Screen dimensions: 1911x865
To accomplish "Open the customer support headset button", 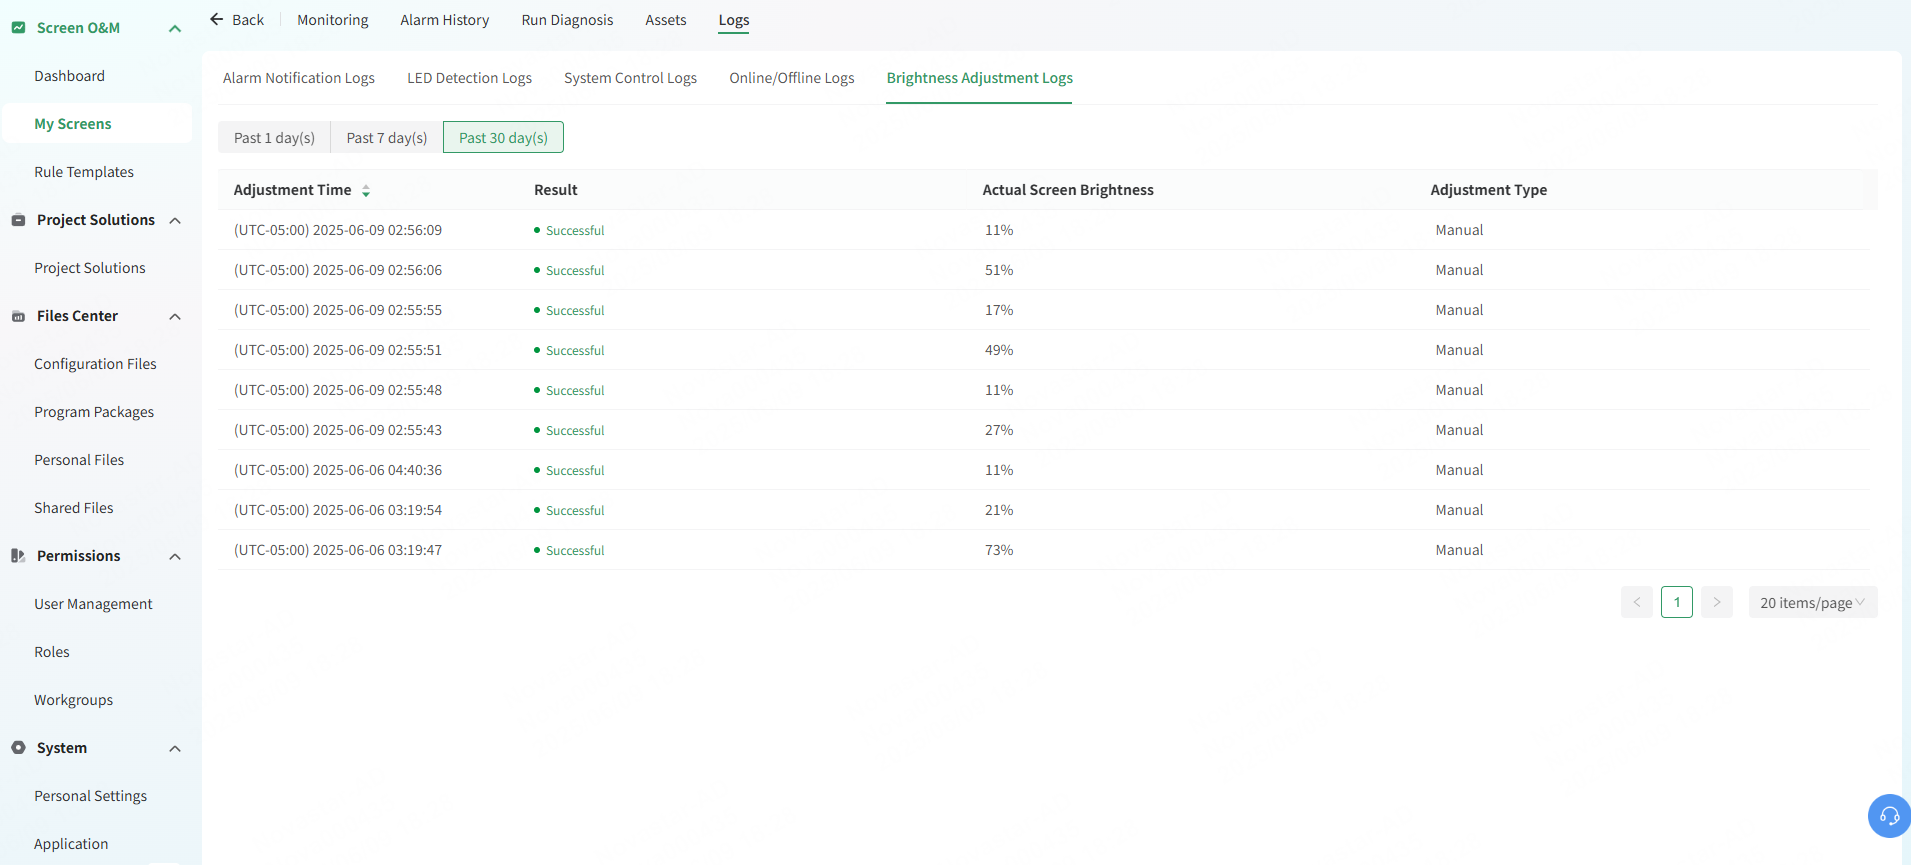I will coord(1889,815).
